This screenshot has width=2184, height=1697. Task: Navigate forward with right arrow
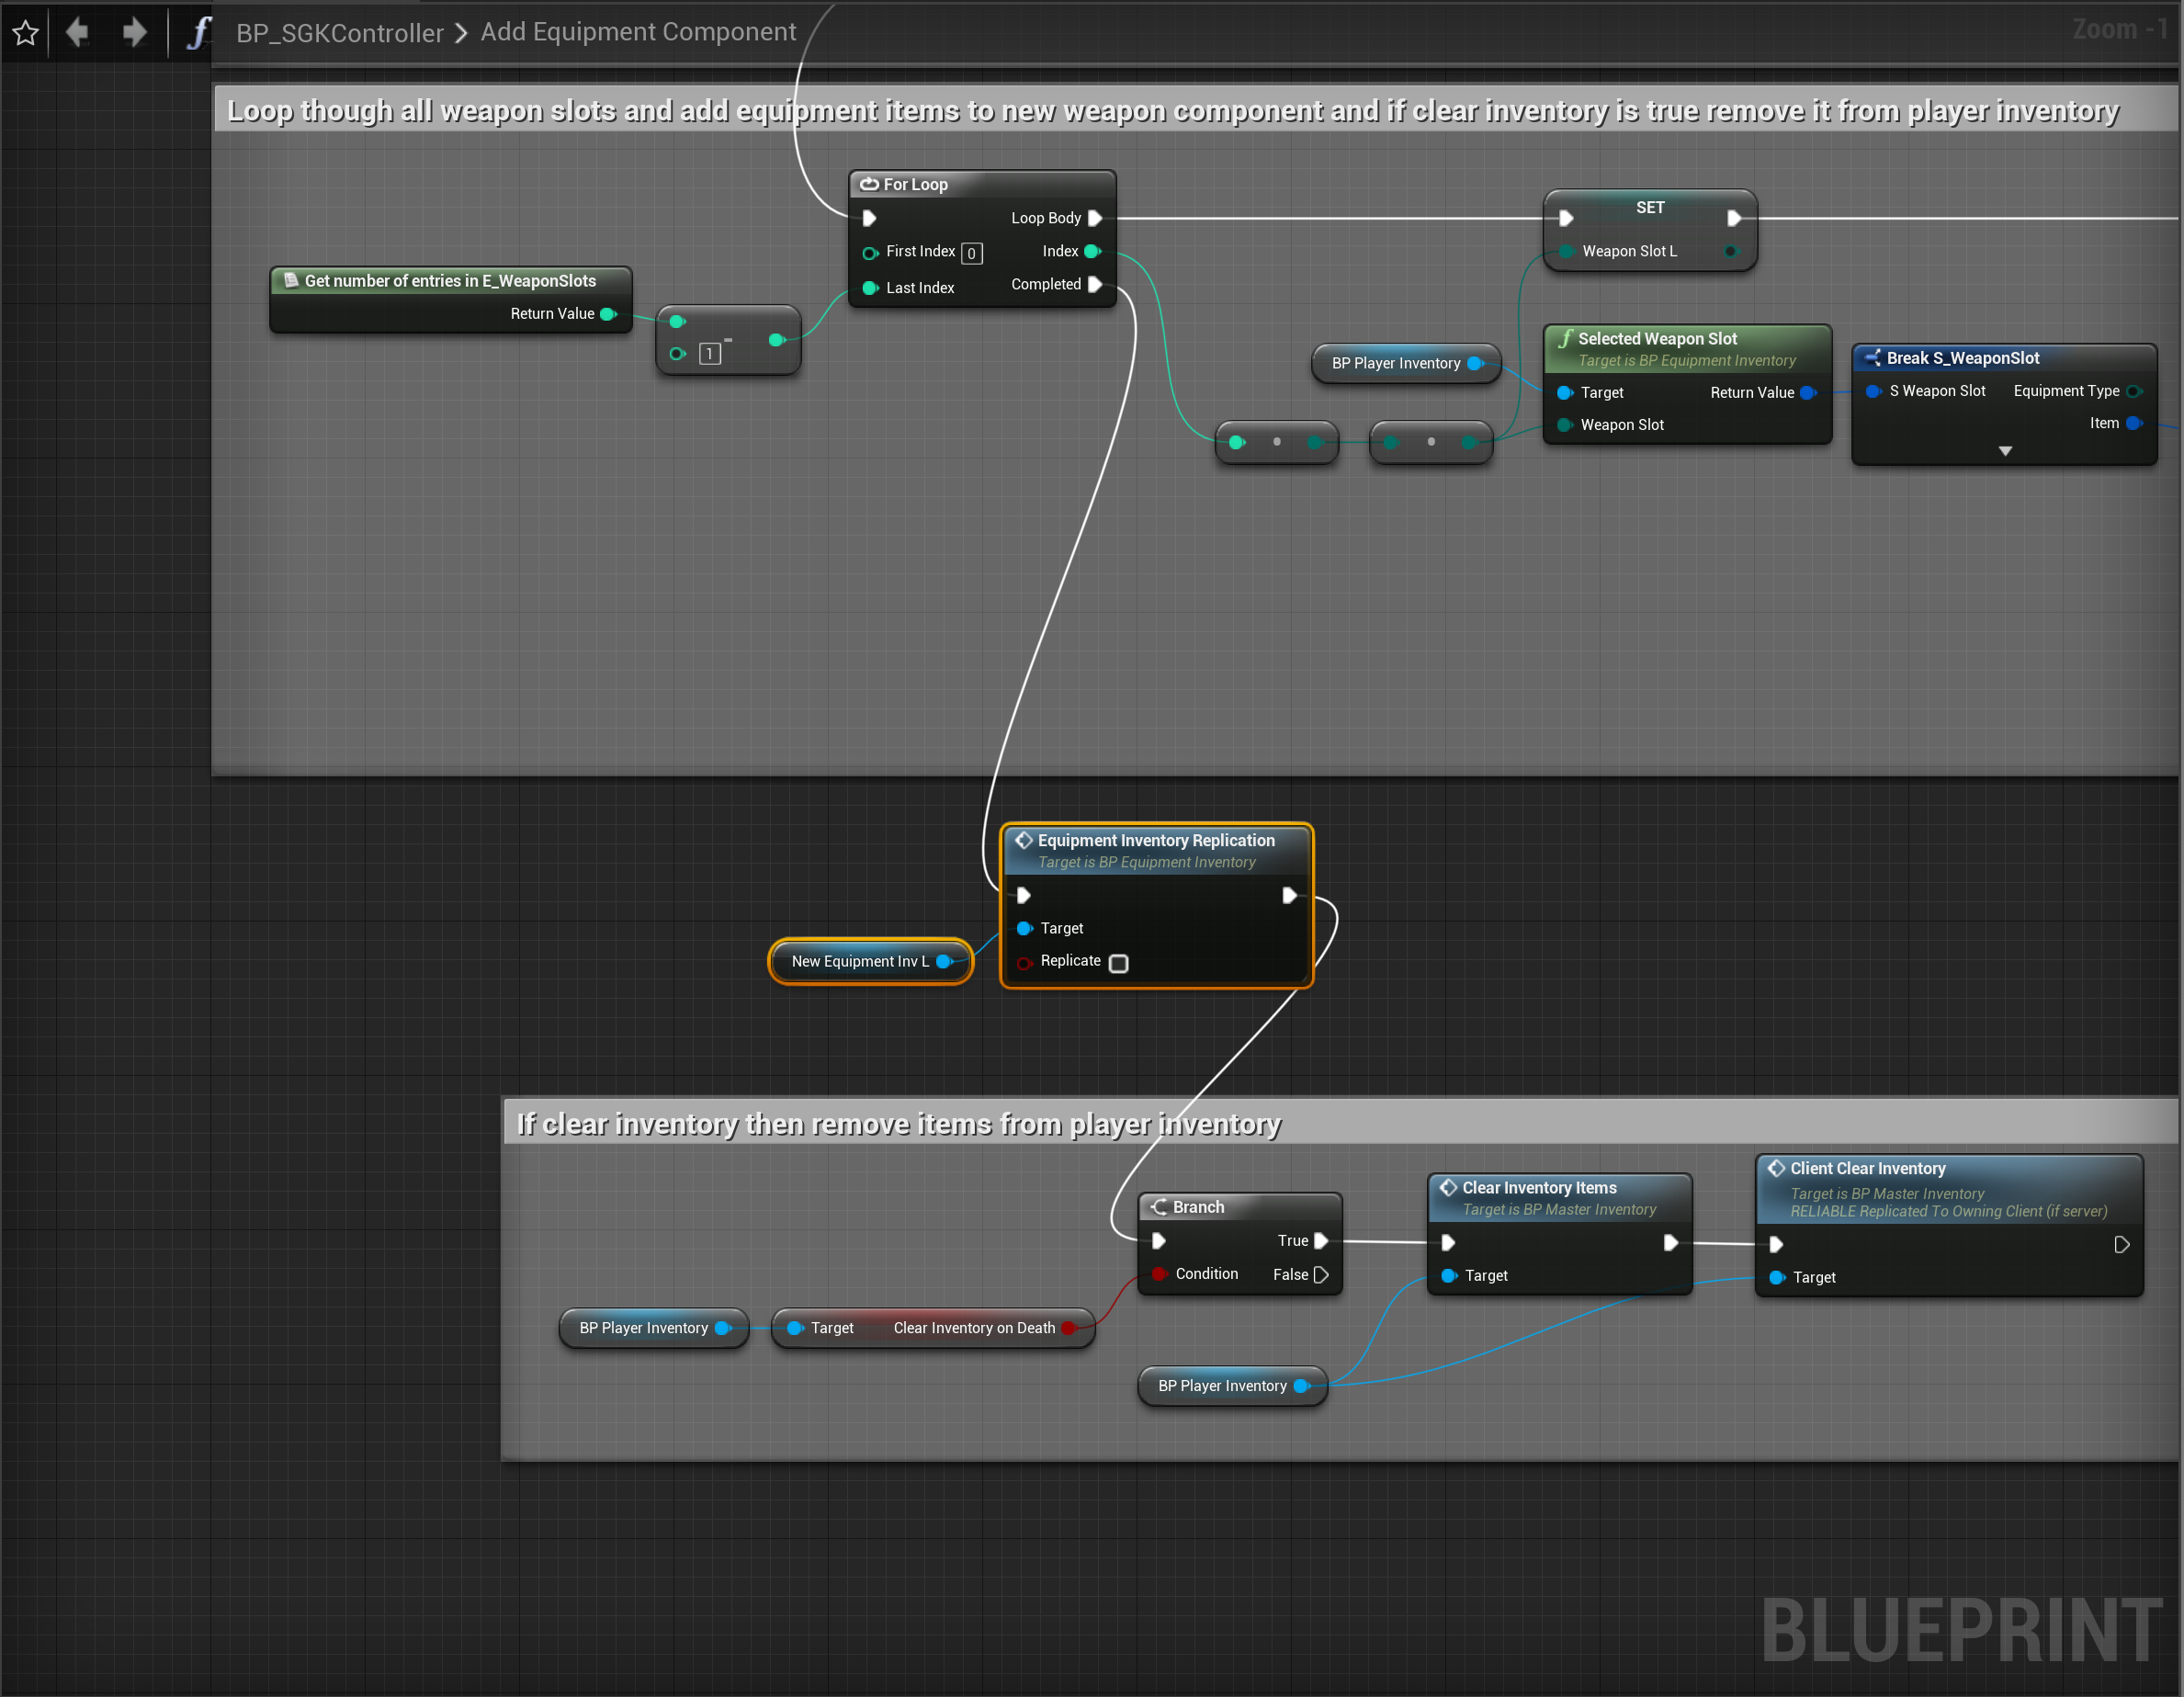click(134, 33)
